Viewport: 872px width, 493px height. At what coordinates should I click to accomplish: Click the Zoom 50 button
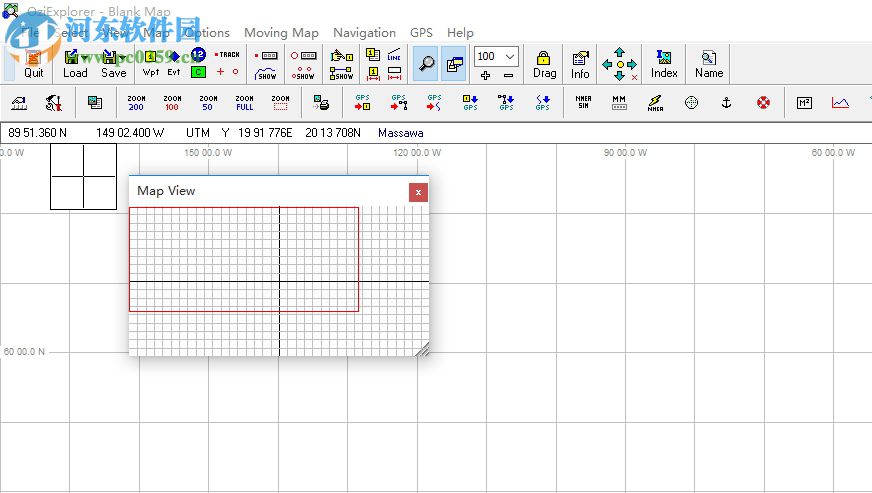click(208, 103)
